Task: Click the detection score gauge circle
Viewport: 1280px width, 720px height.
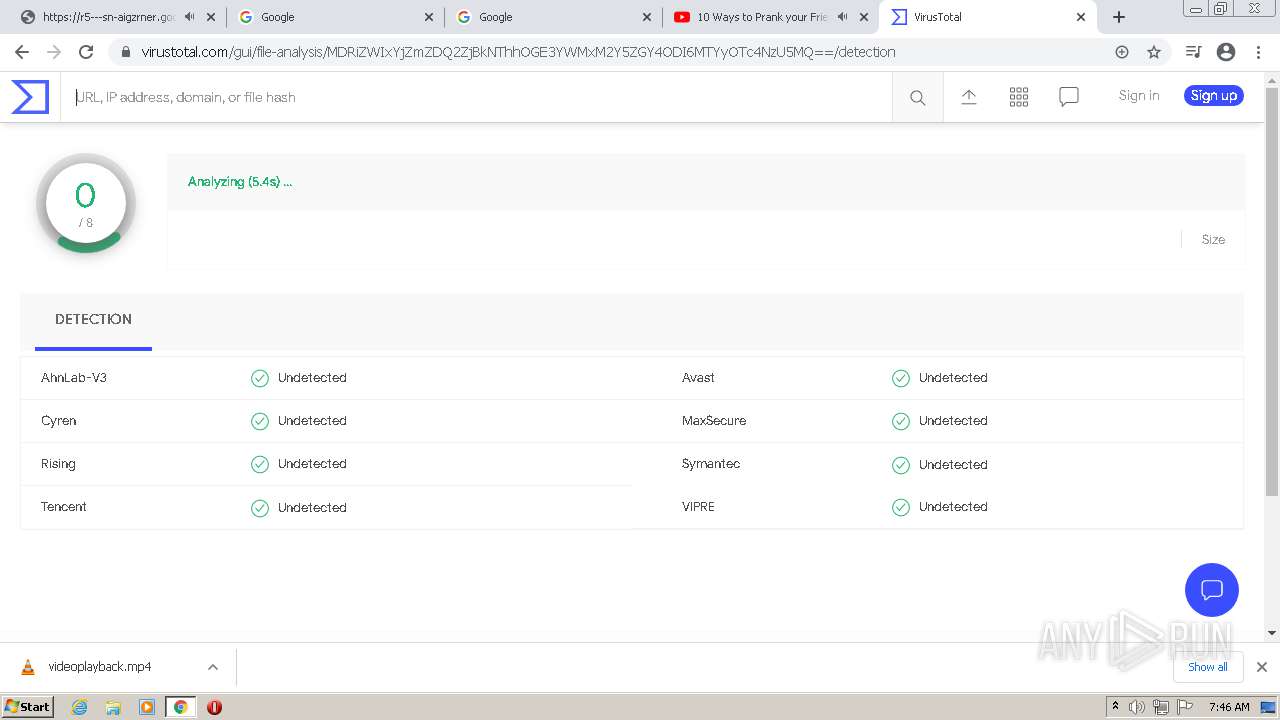Action: [86, 203]
